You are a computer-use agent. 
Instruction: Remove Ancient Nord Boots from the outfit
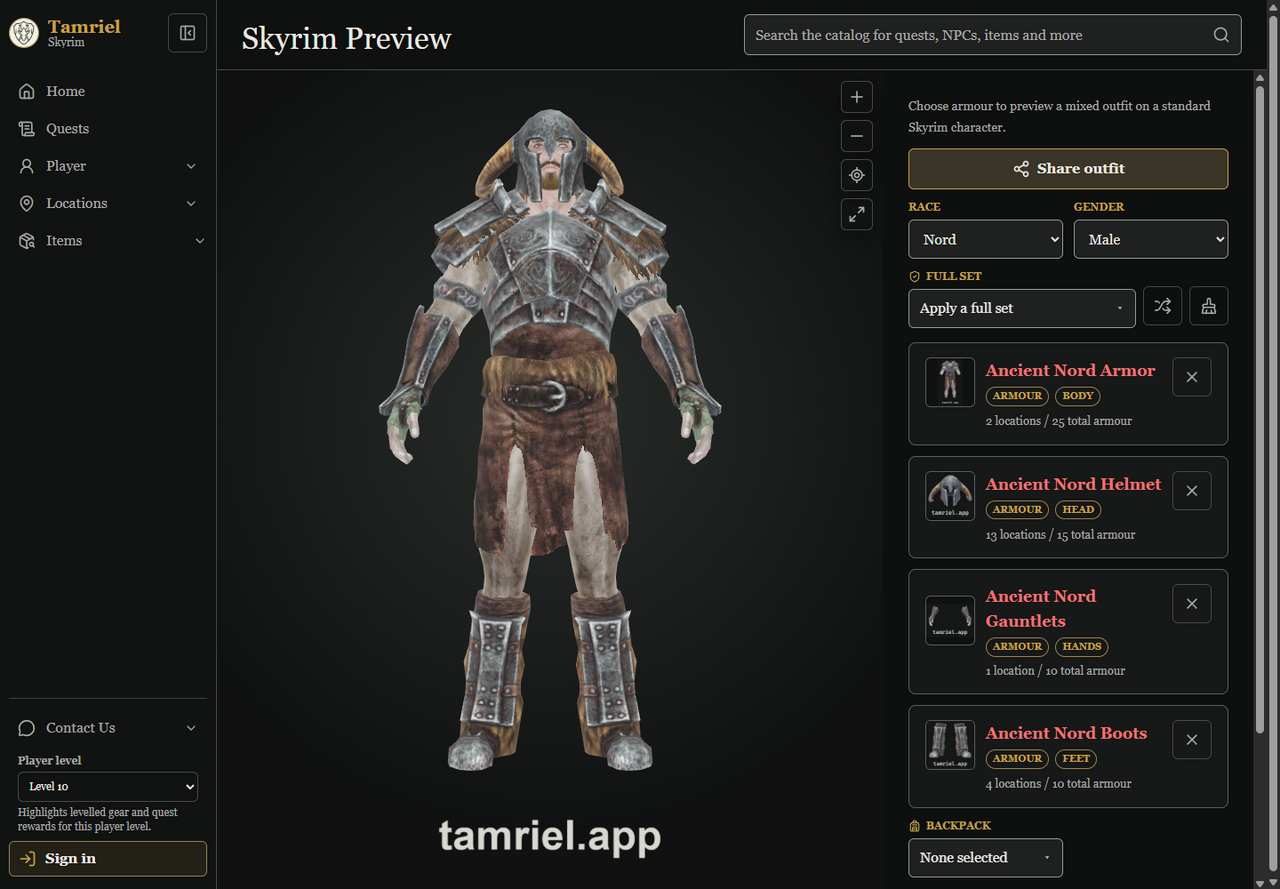[x=1192, y=740]
